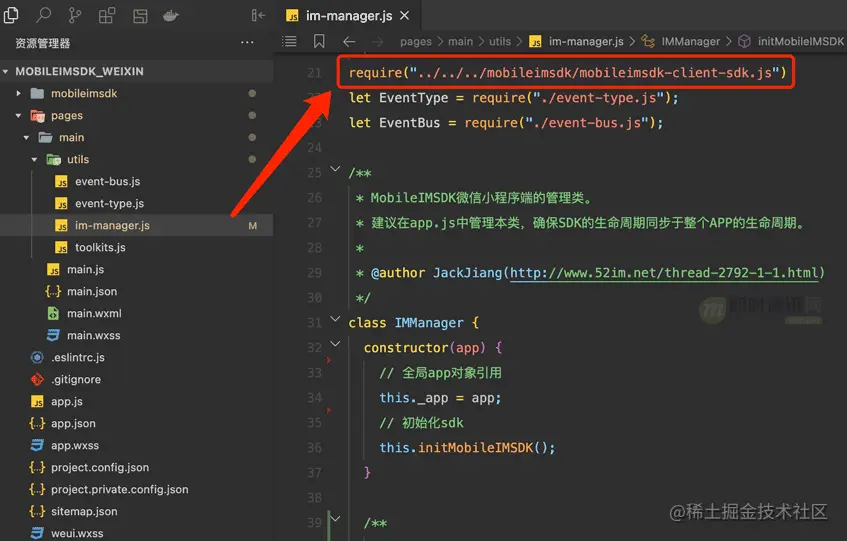
Task: Go back with the left arrow icon
Action: click(349, 42)
